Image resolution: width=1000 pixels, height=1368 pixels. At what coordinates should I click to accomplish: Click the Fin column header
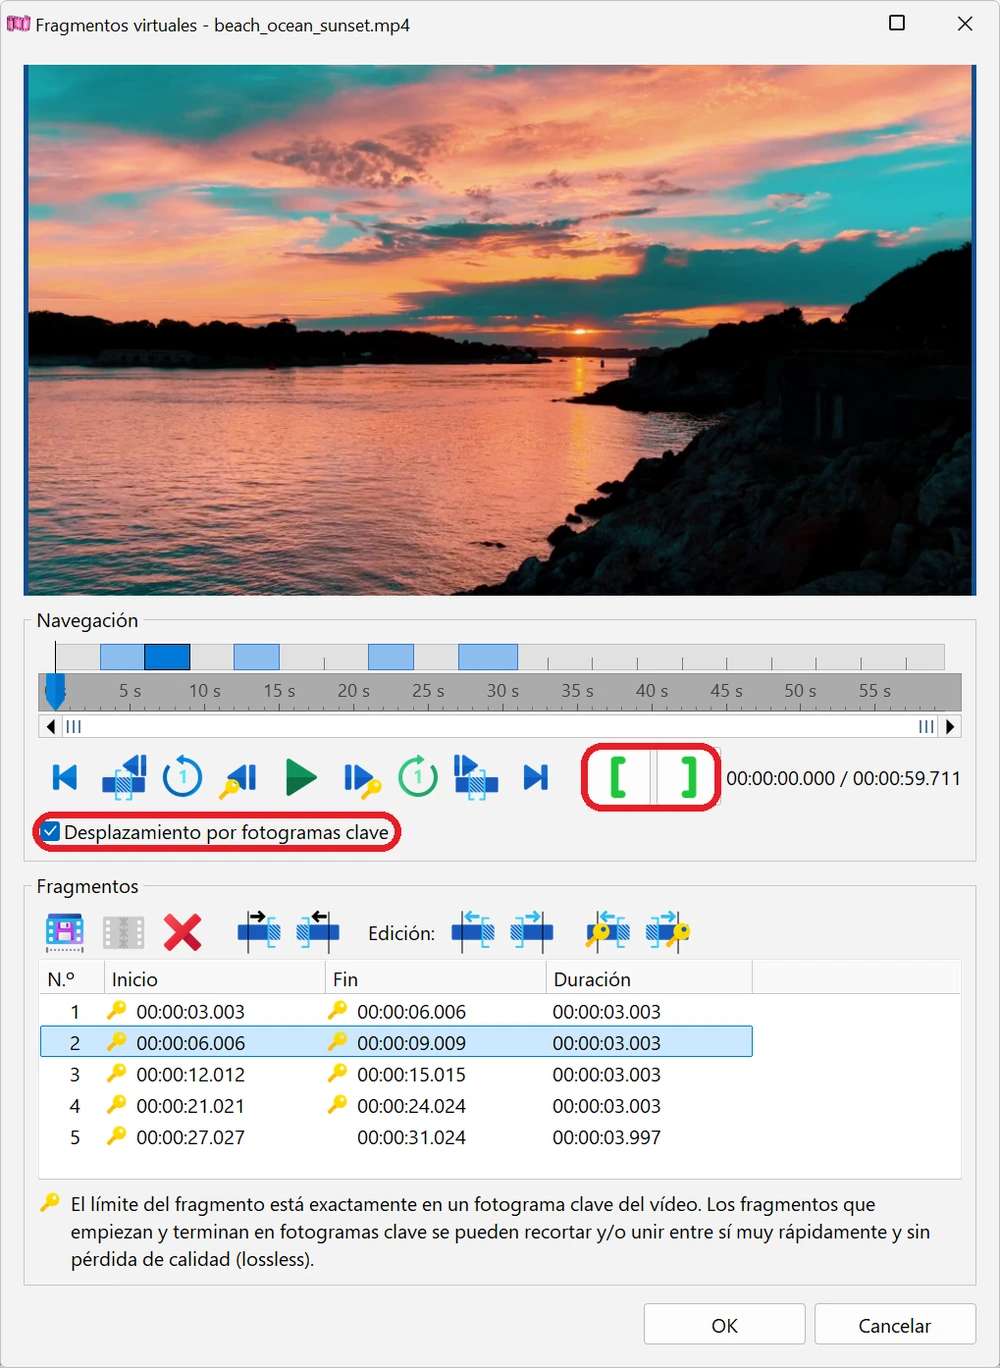click(436, 979)
